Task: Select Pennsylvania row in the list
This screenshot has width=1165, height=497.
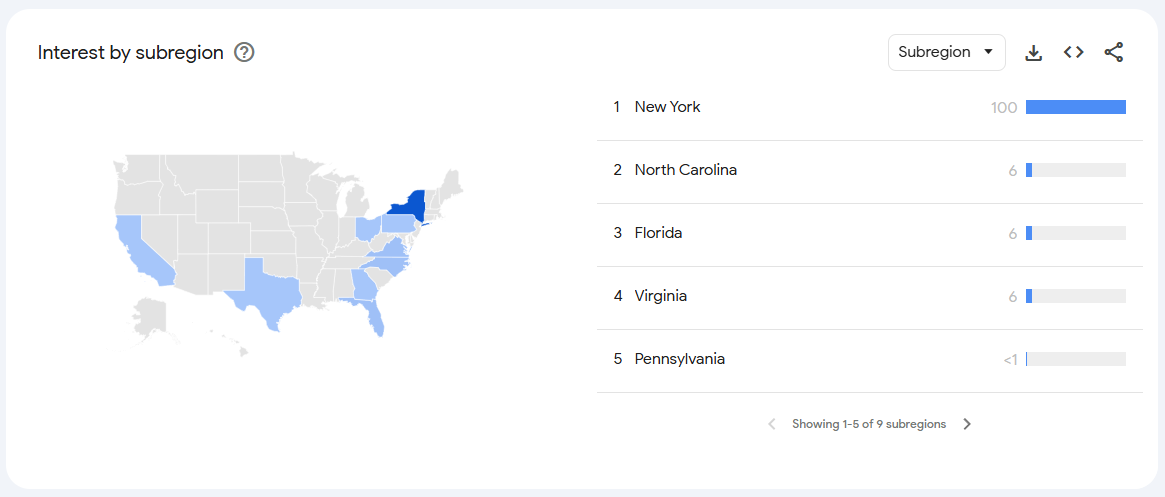Action: click(x=862, y=360)
